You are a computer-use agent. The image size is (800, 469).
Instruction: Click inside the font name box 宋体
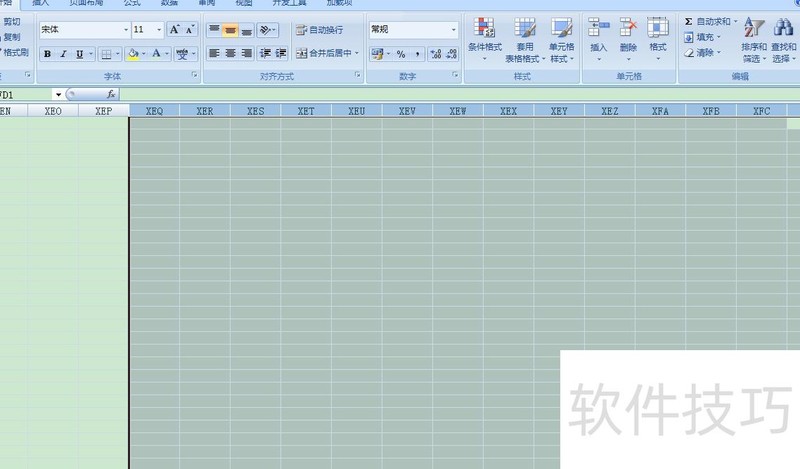pos(81,30)
